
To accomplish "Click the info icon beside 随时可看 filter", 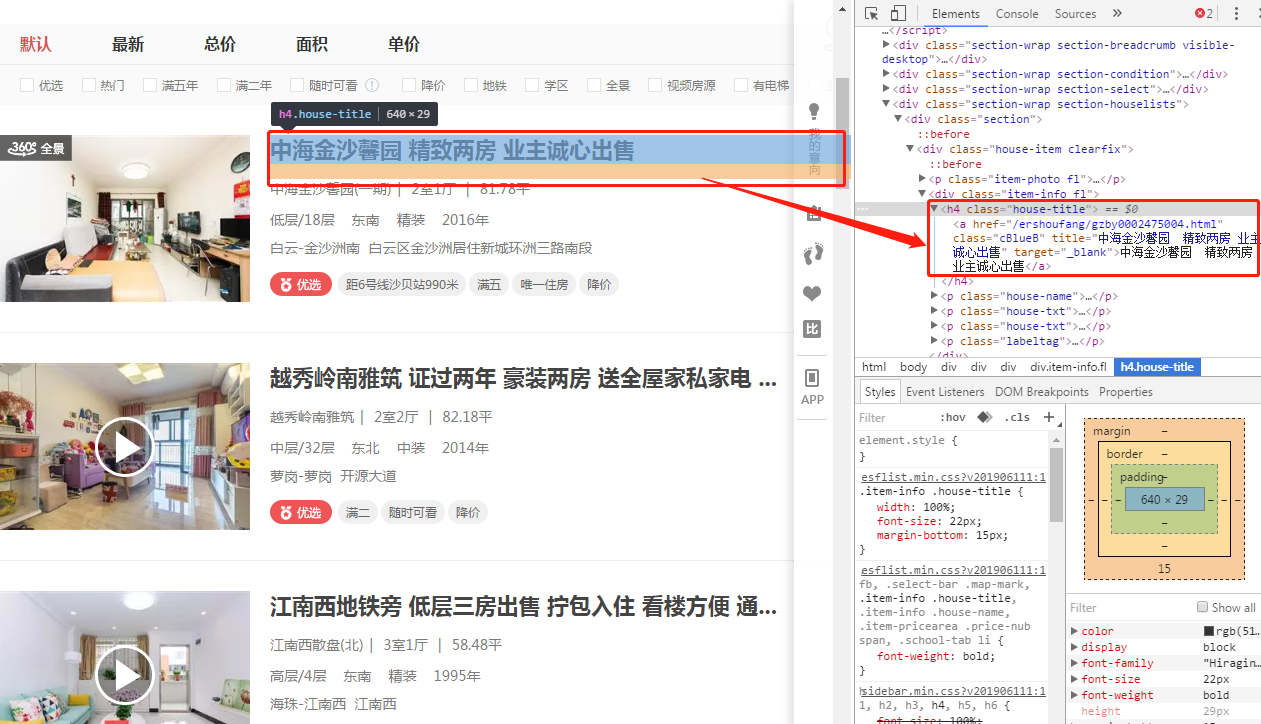I will point(372,86).
